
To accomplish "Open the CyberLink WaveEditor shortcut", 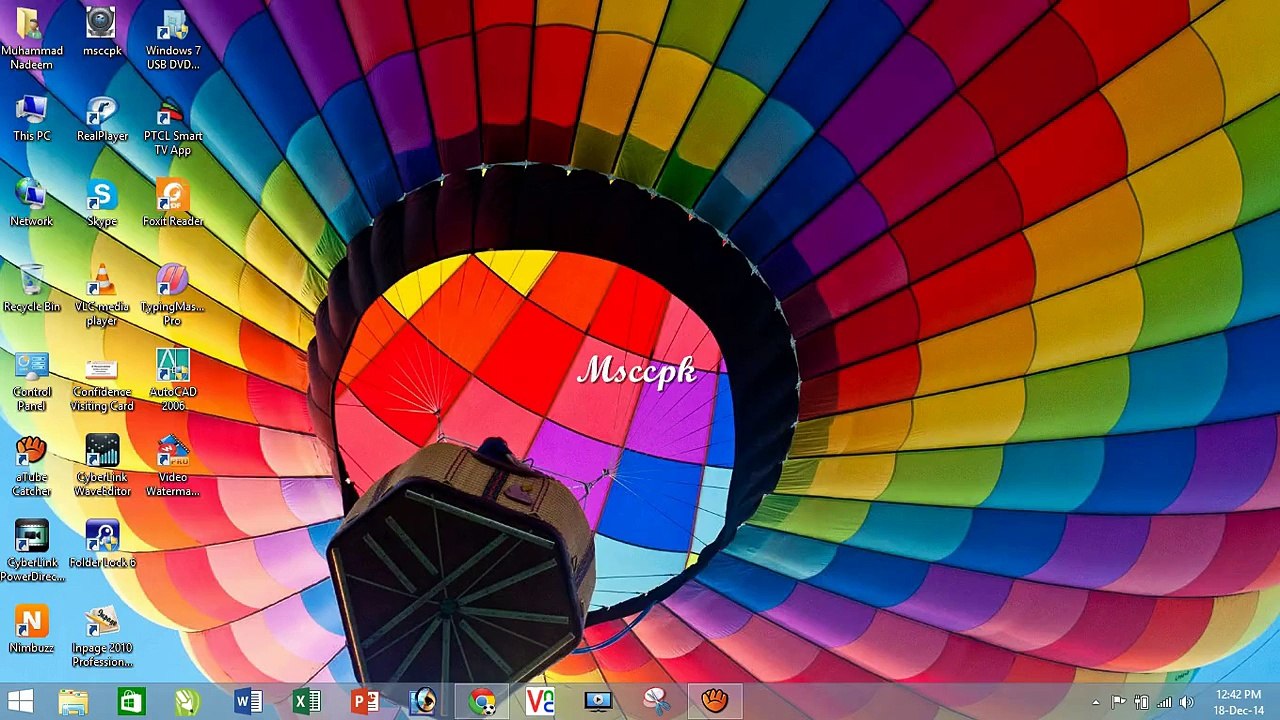I will [x=102, y=466].
